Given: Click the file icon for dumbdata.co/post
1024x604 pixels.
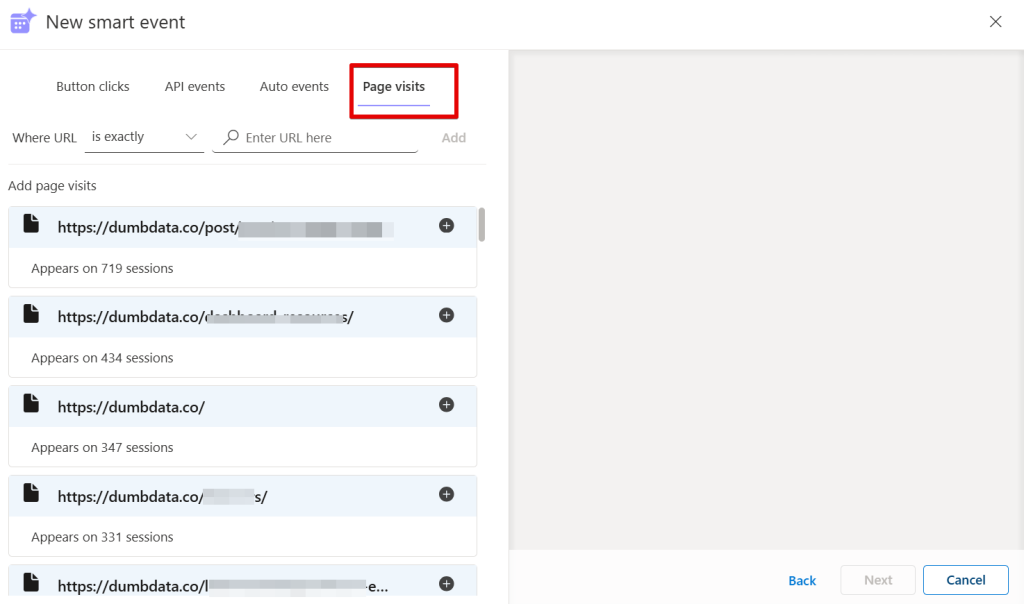Looking at the screenshot, I should pyautogui.click(x=31, y=223).
